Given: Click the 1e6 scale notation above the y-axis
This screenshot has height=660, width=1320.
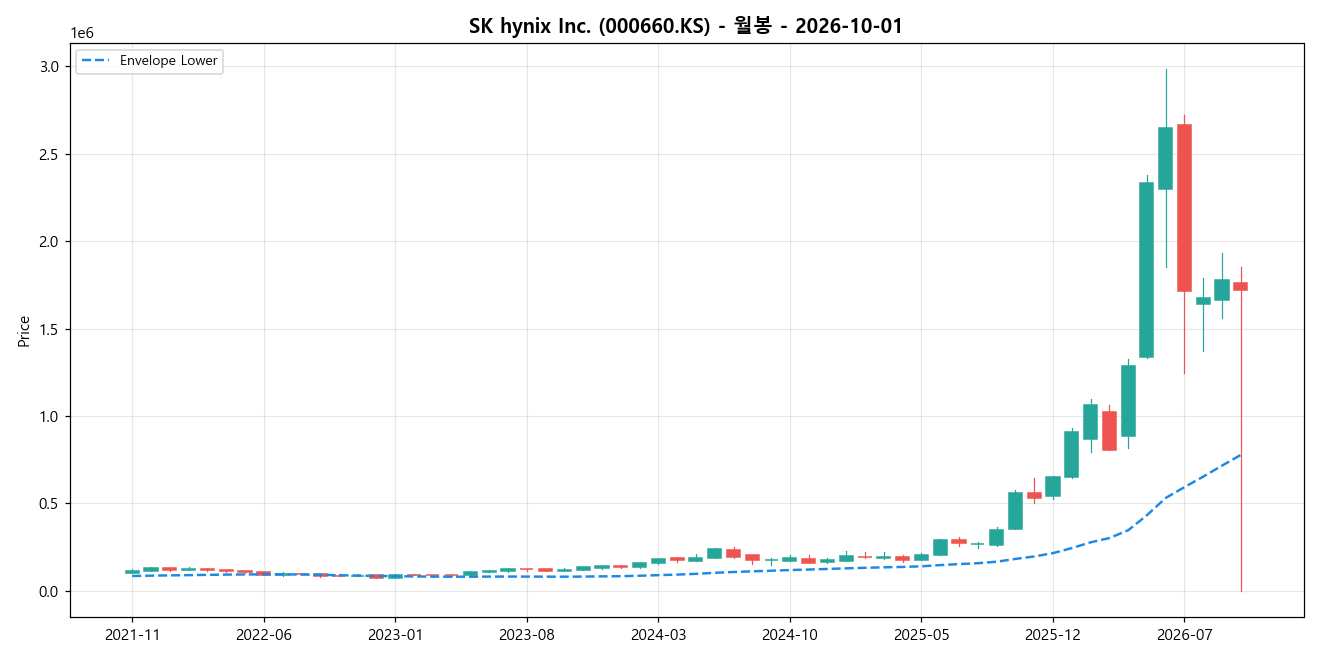Looking at the screenshot, I should [81, 34].
